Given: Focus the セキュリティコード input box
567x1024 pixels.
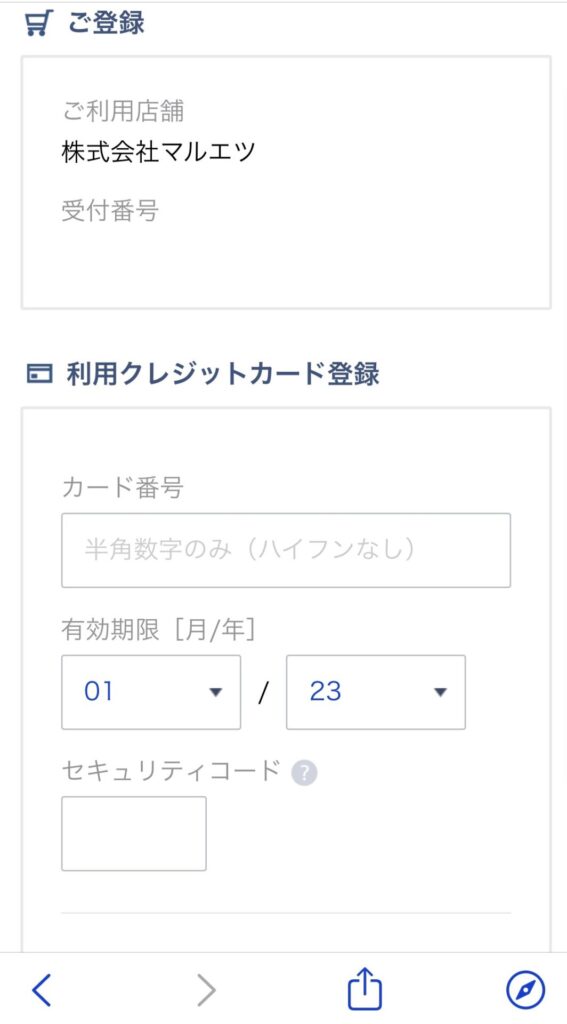Looking at the screenshot, I should point(134,833).
